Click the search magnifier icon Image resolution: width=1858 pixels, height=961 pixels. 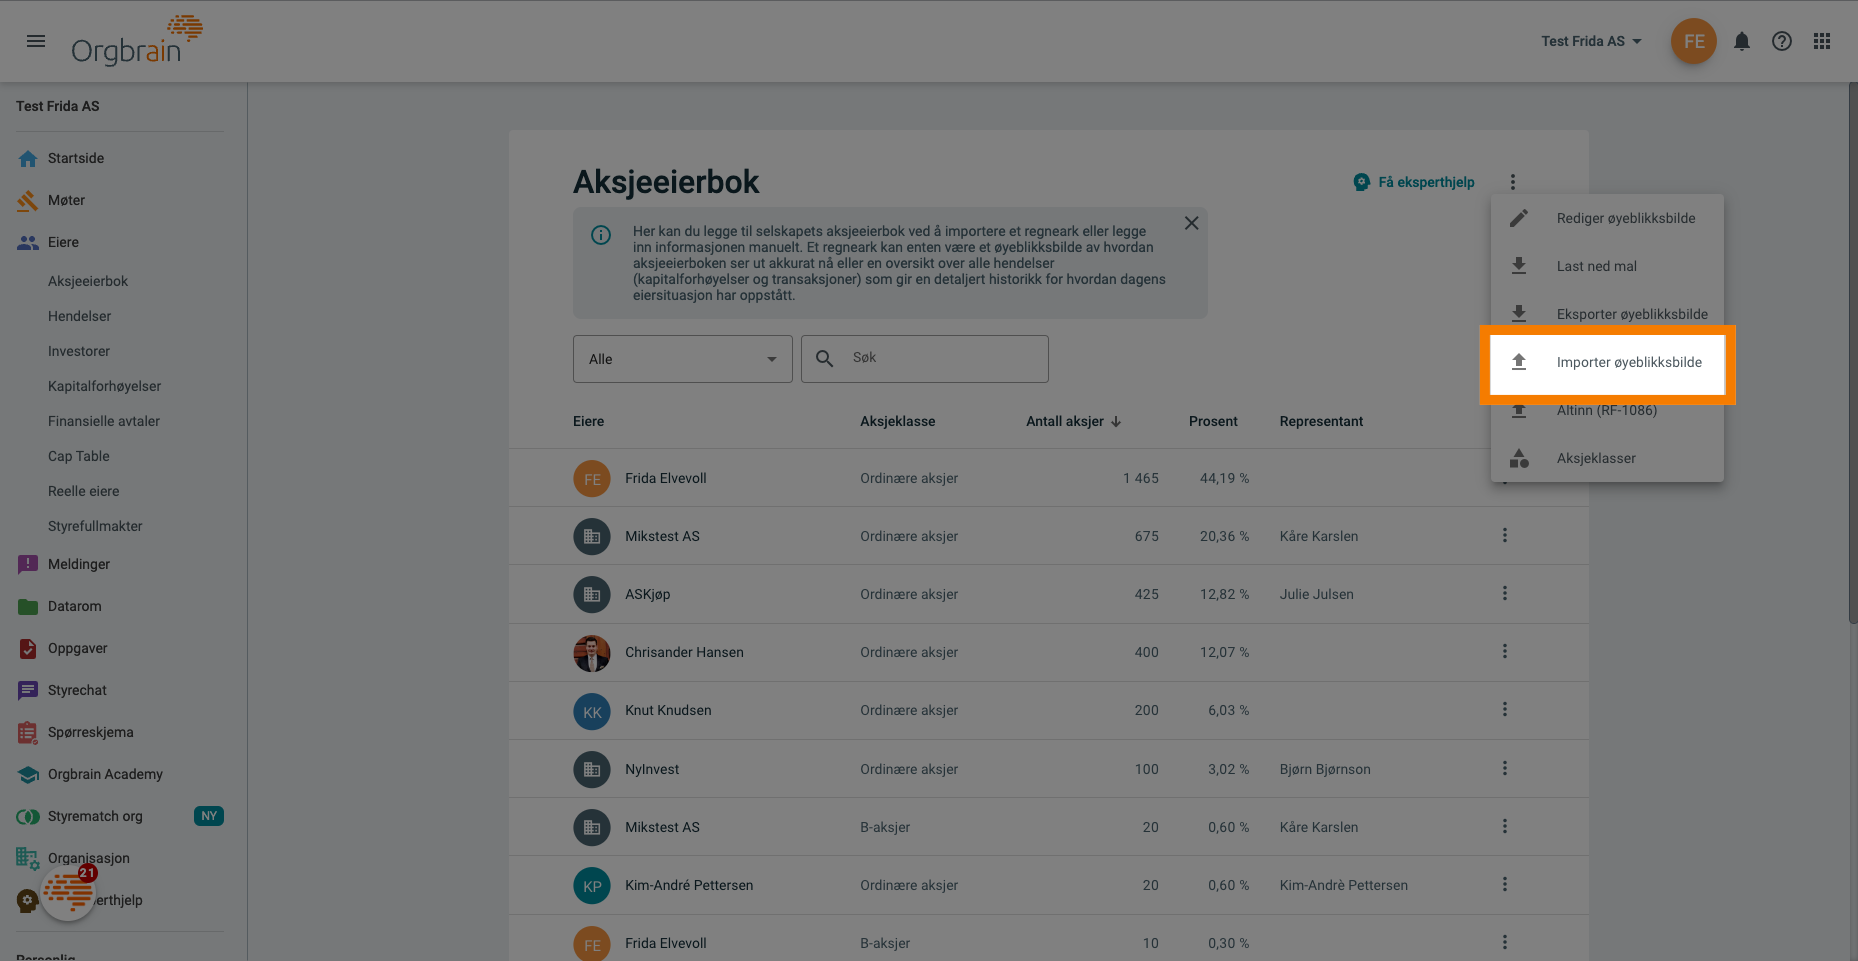click(825, 358)
